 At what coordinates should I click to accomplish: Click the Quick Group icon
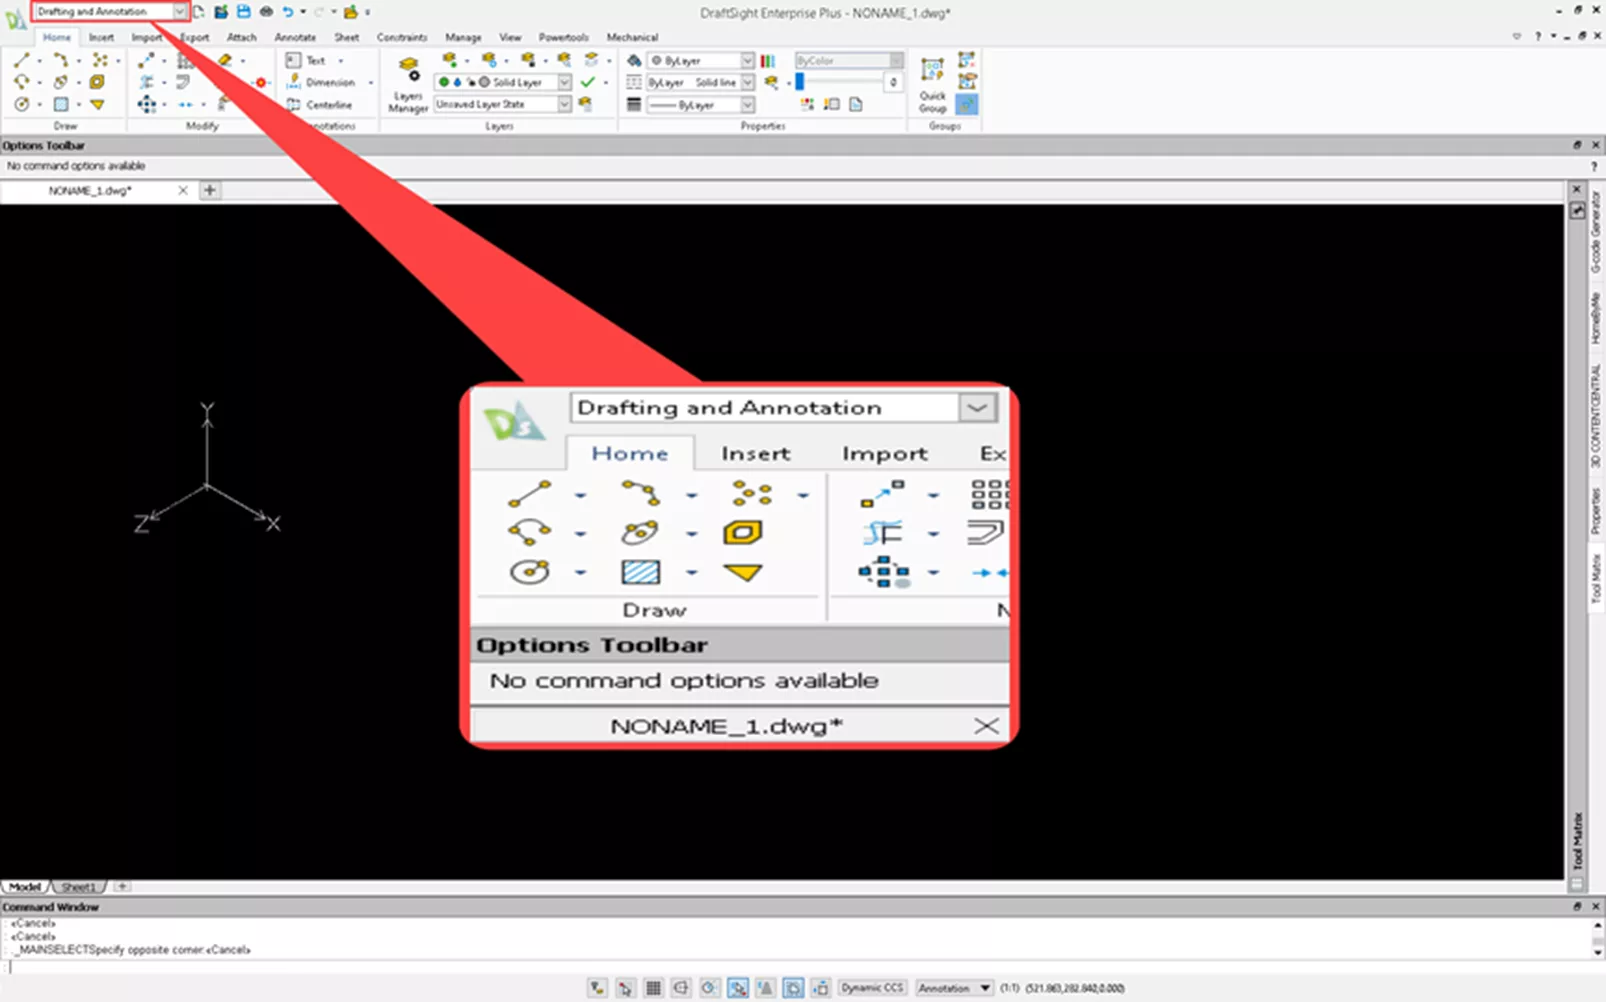pyautogui.click(x=932, y=84)
